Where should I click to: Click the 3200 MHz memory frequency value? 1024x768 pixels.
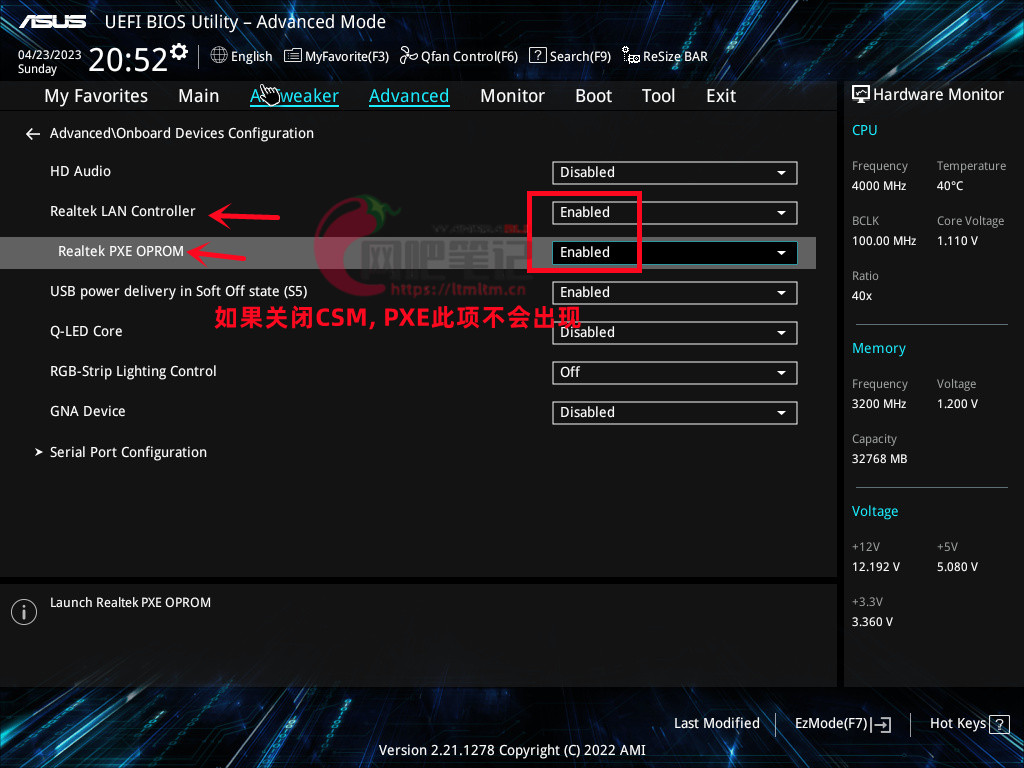[879, 404]
